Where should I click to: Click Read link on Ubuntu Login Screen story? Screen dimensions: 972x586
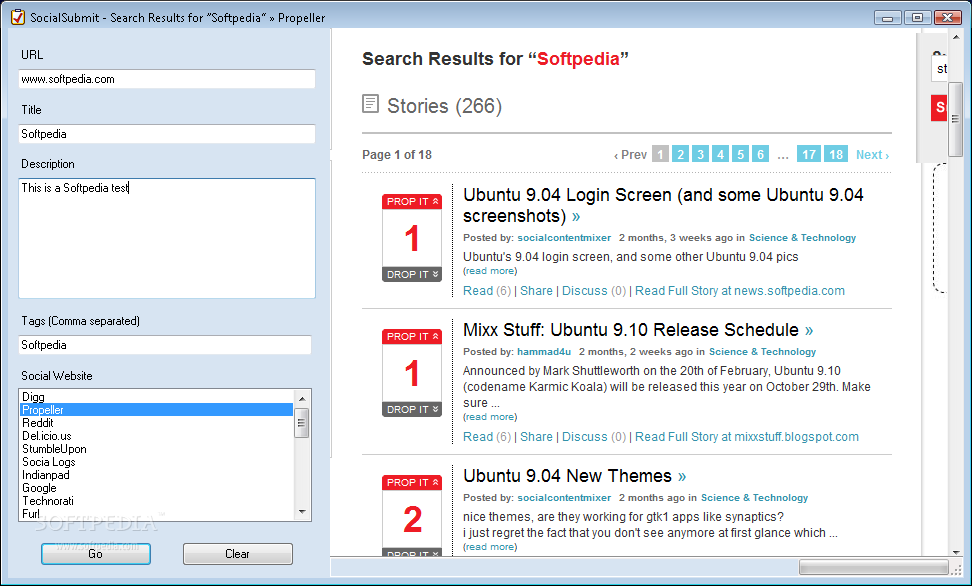click(478, 291)
